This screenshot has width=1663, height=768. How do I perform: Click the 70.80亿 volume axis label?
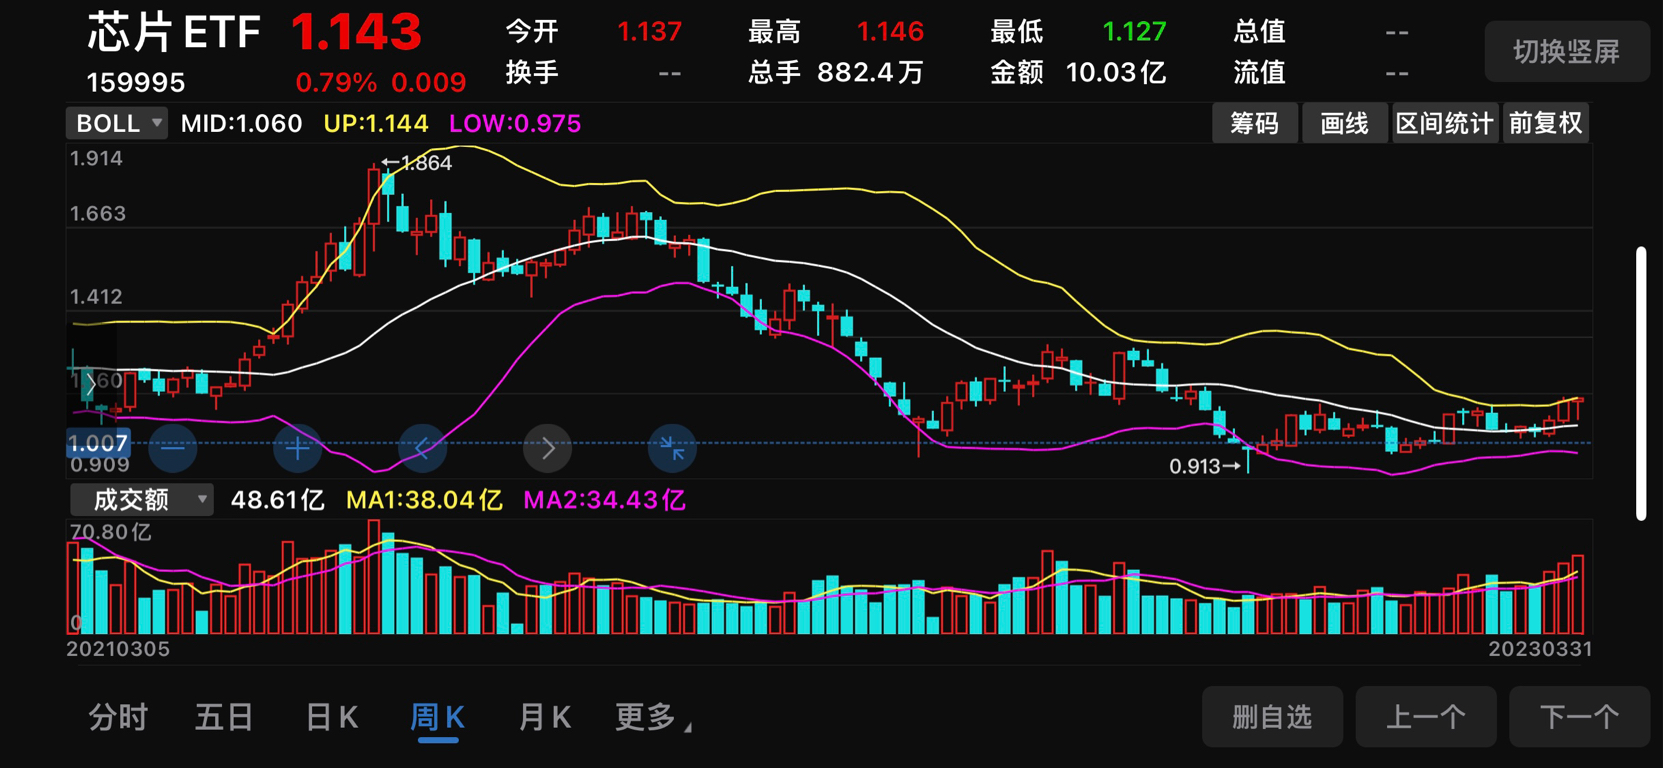(110, 532)
